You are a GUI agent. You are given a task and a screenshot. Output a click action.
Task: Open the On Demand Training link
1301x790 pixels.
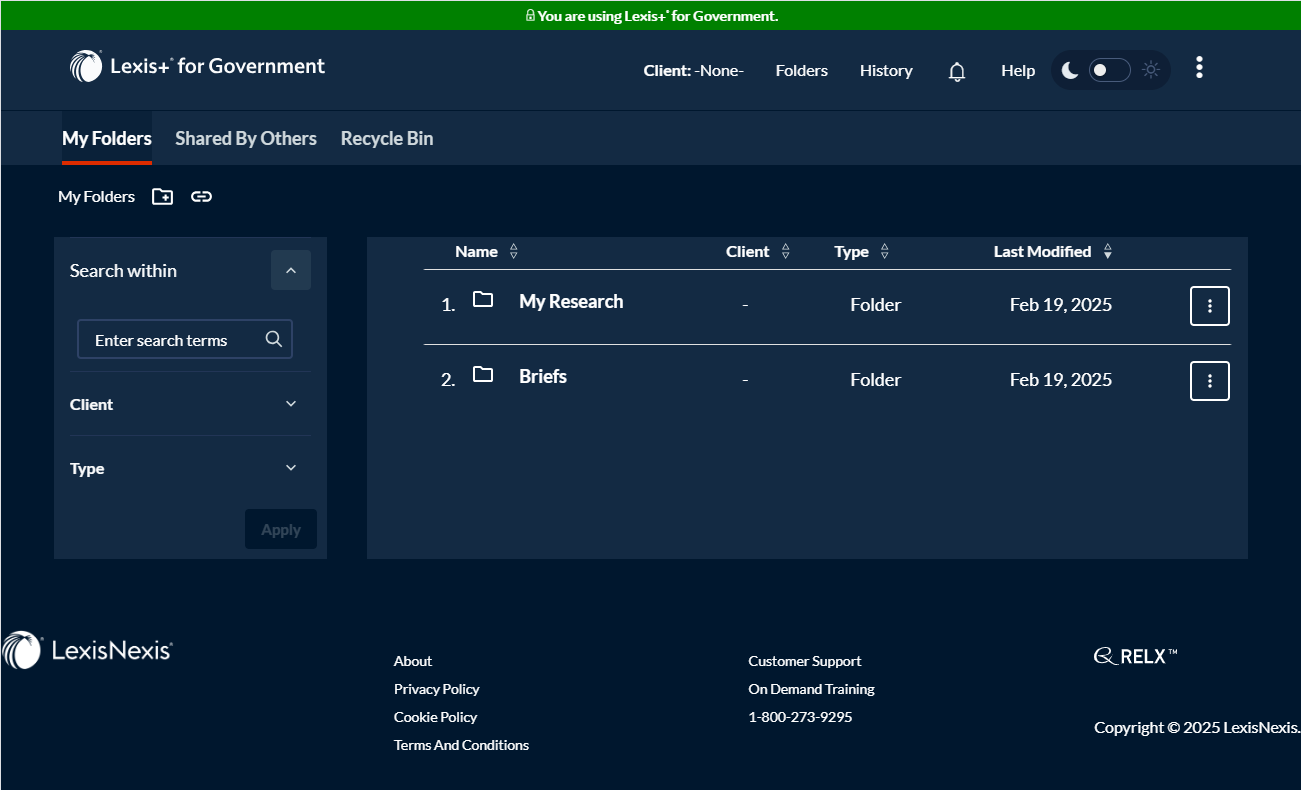(811, 689)
